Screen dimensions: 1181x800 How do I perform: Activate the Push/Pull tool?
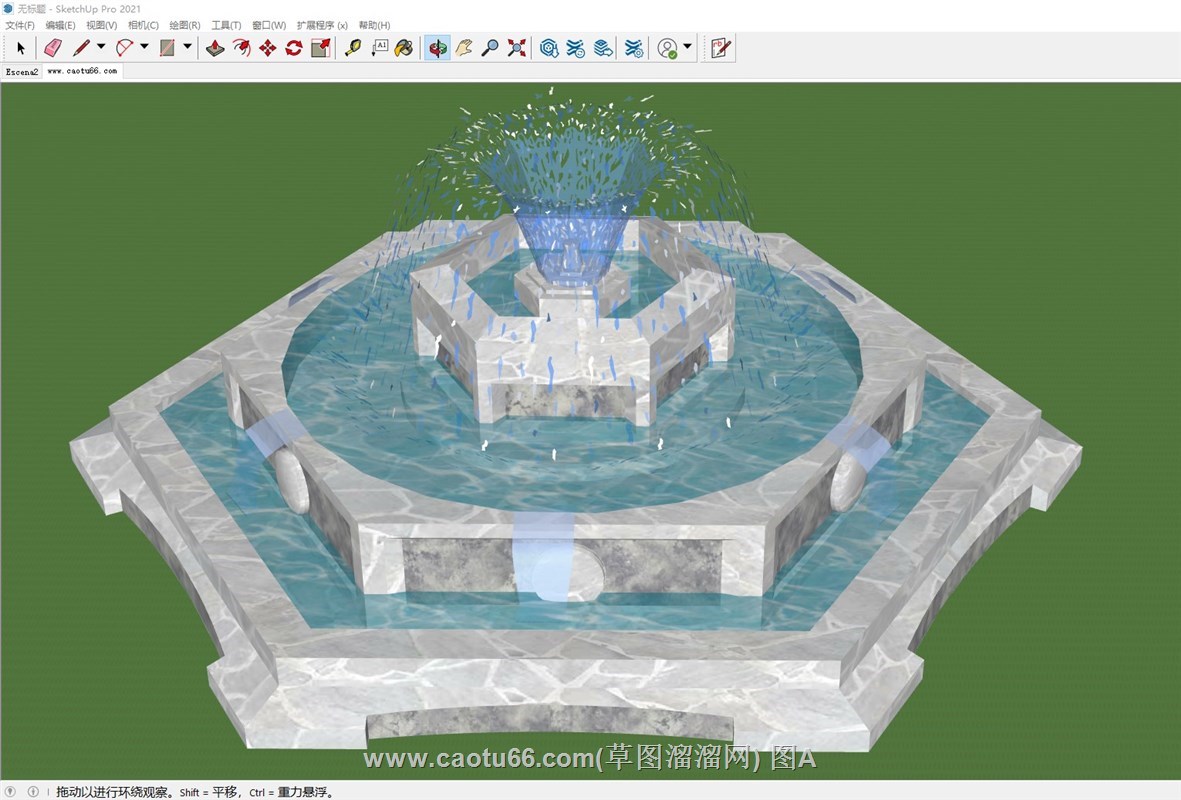[x=215, y=47]
